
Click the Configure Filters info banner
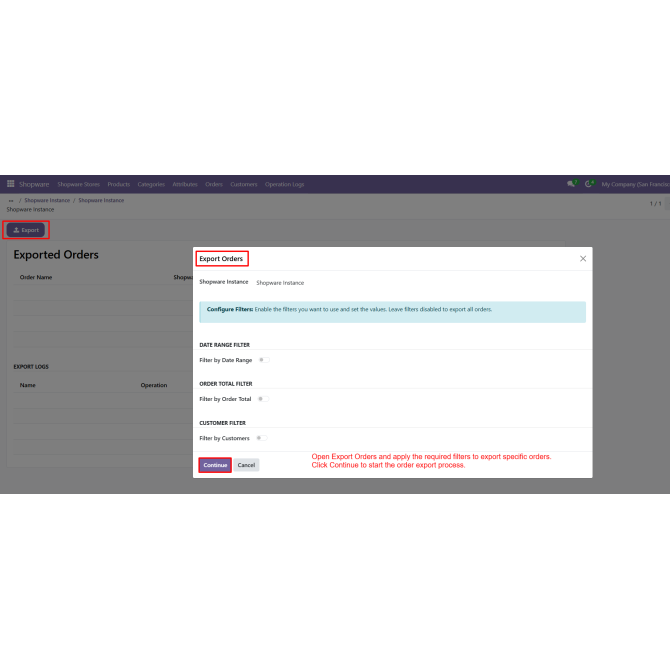click(x=392, y=312)
